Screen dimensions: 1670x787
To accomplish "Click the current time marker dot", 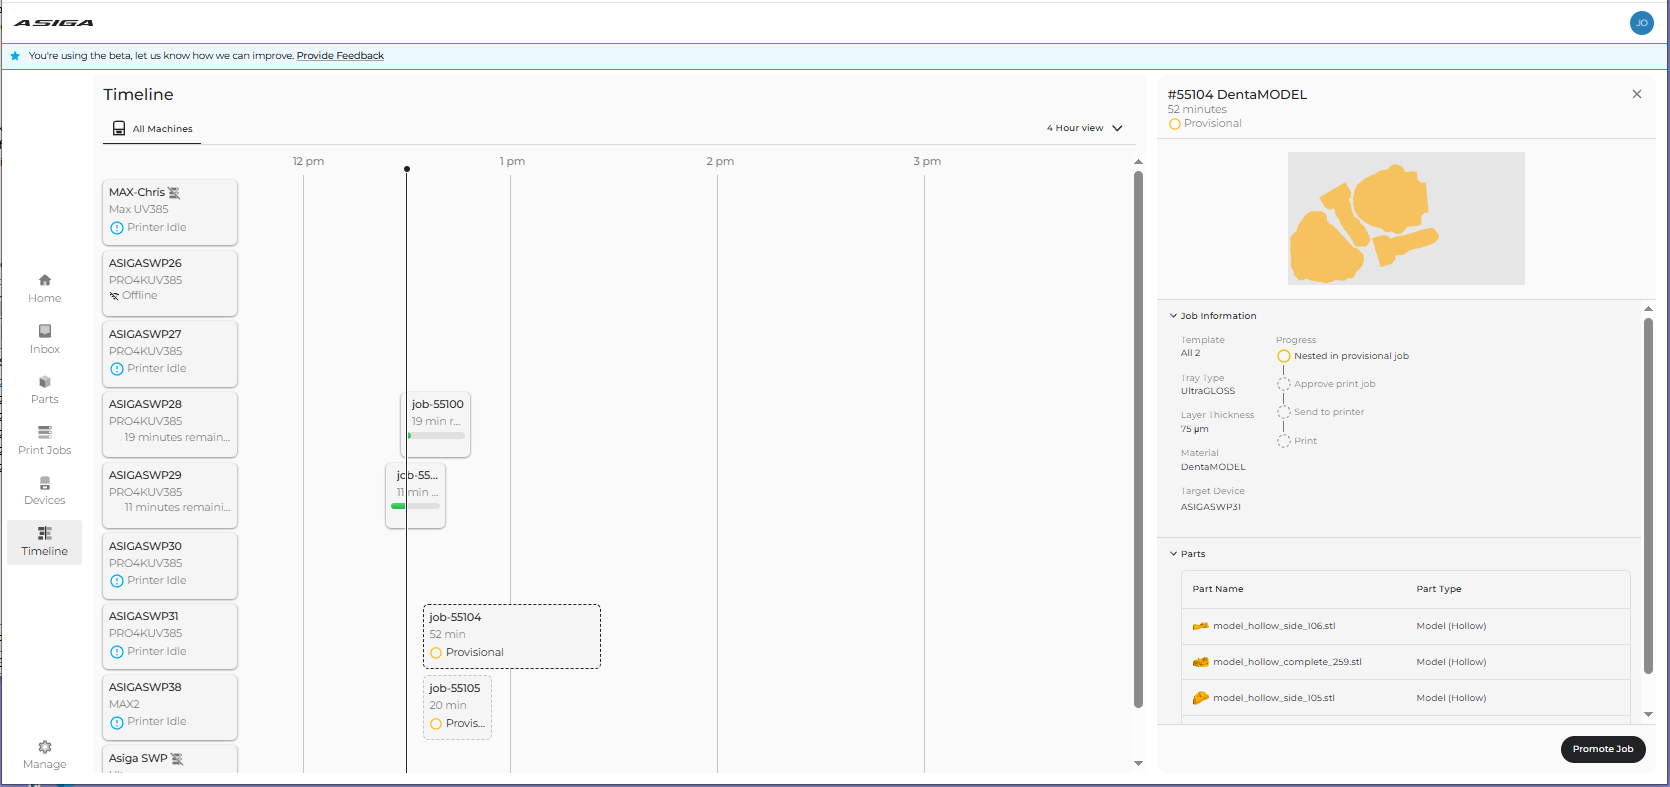I will point(406,169).
